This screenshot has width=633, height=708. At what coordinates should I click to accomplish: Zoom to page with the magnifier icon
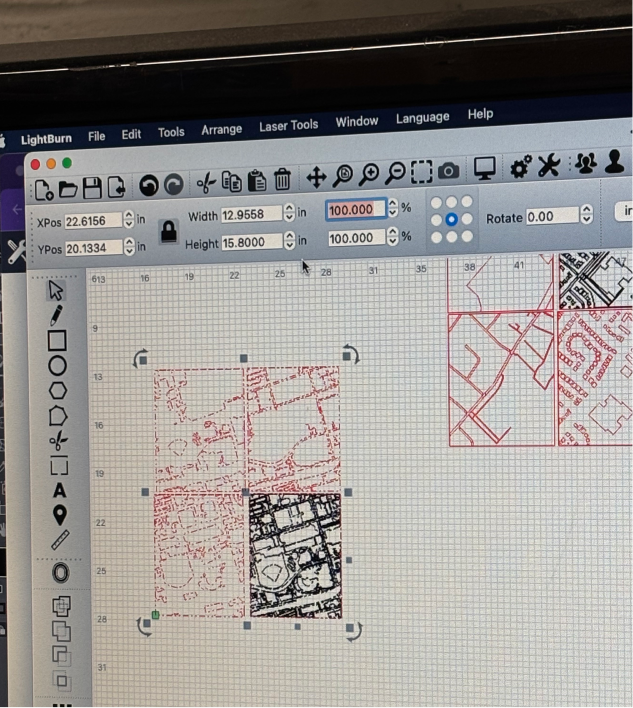tap(343, 175)
